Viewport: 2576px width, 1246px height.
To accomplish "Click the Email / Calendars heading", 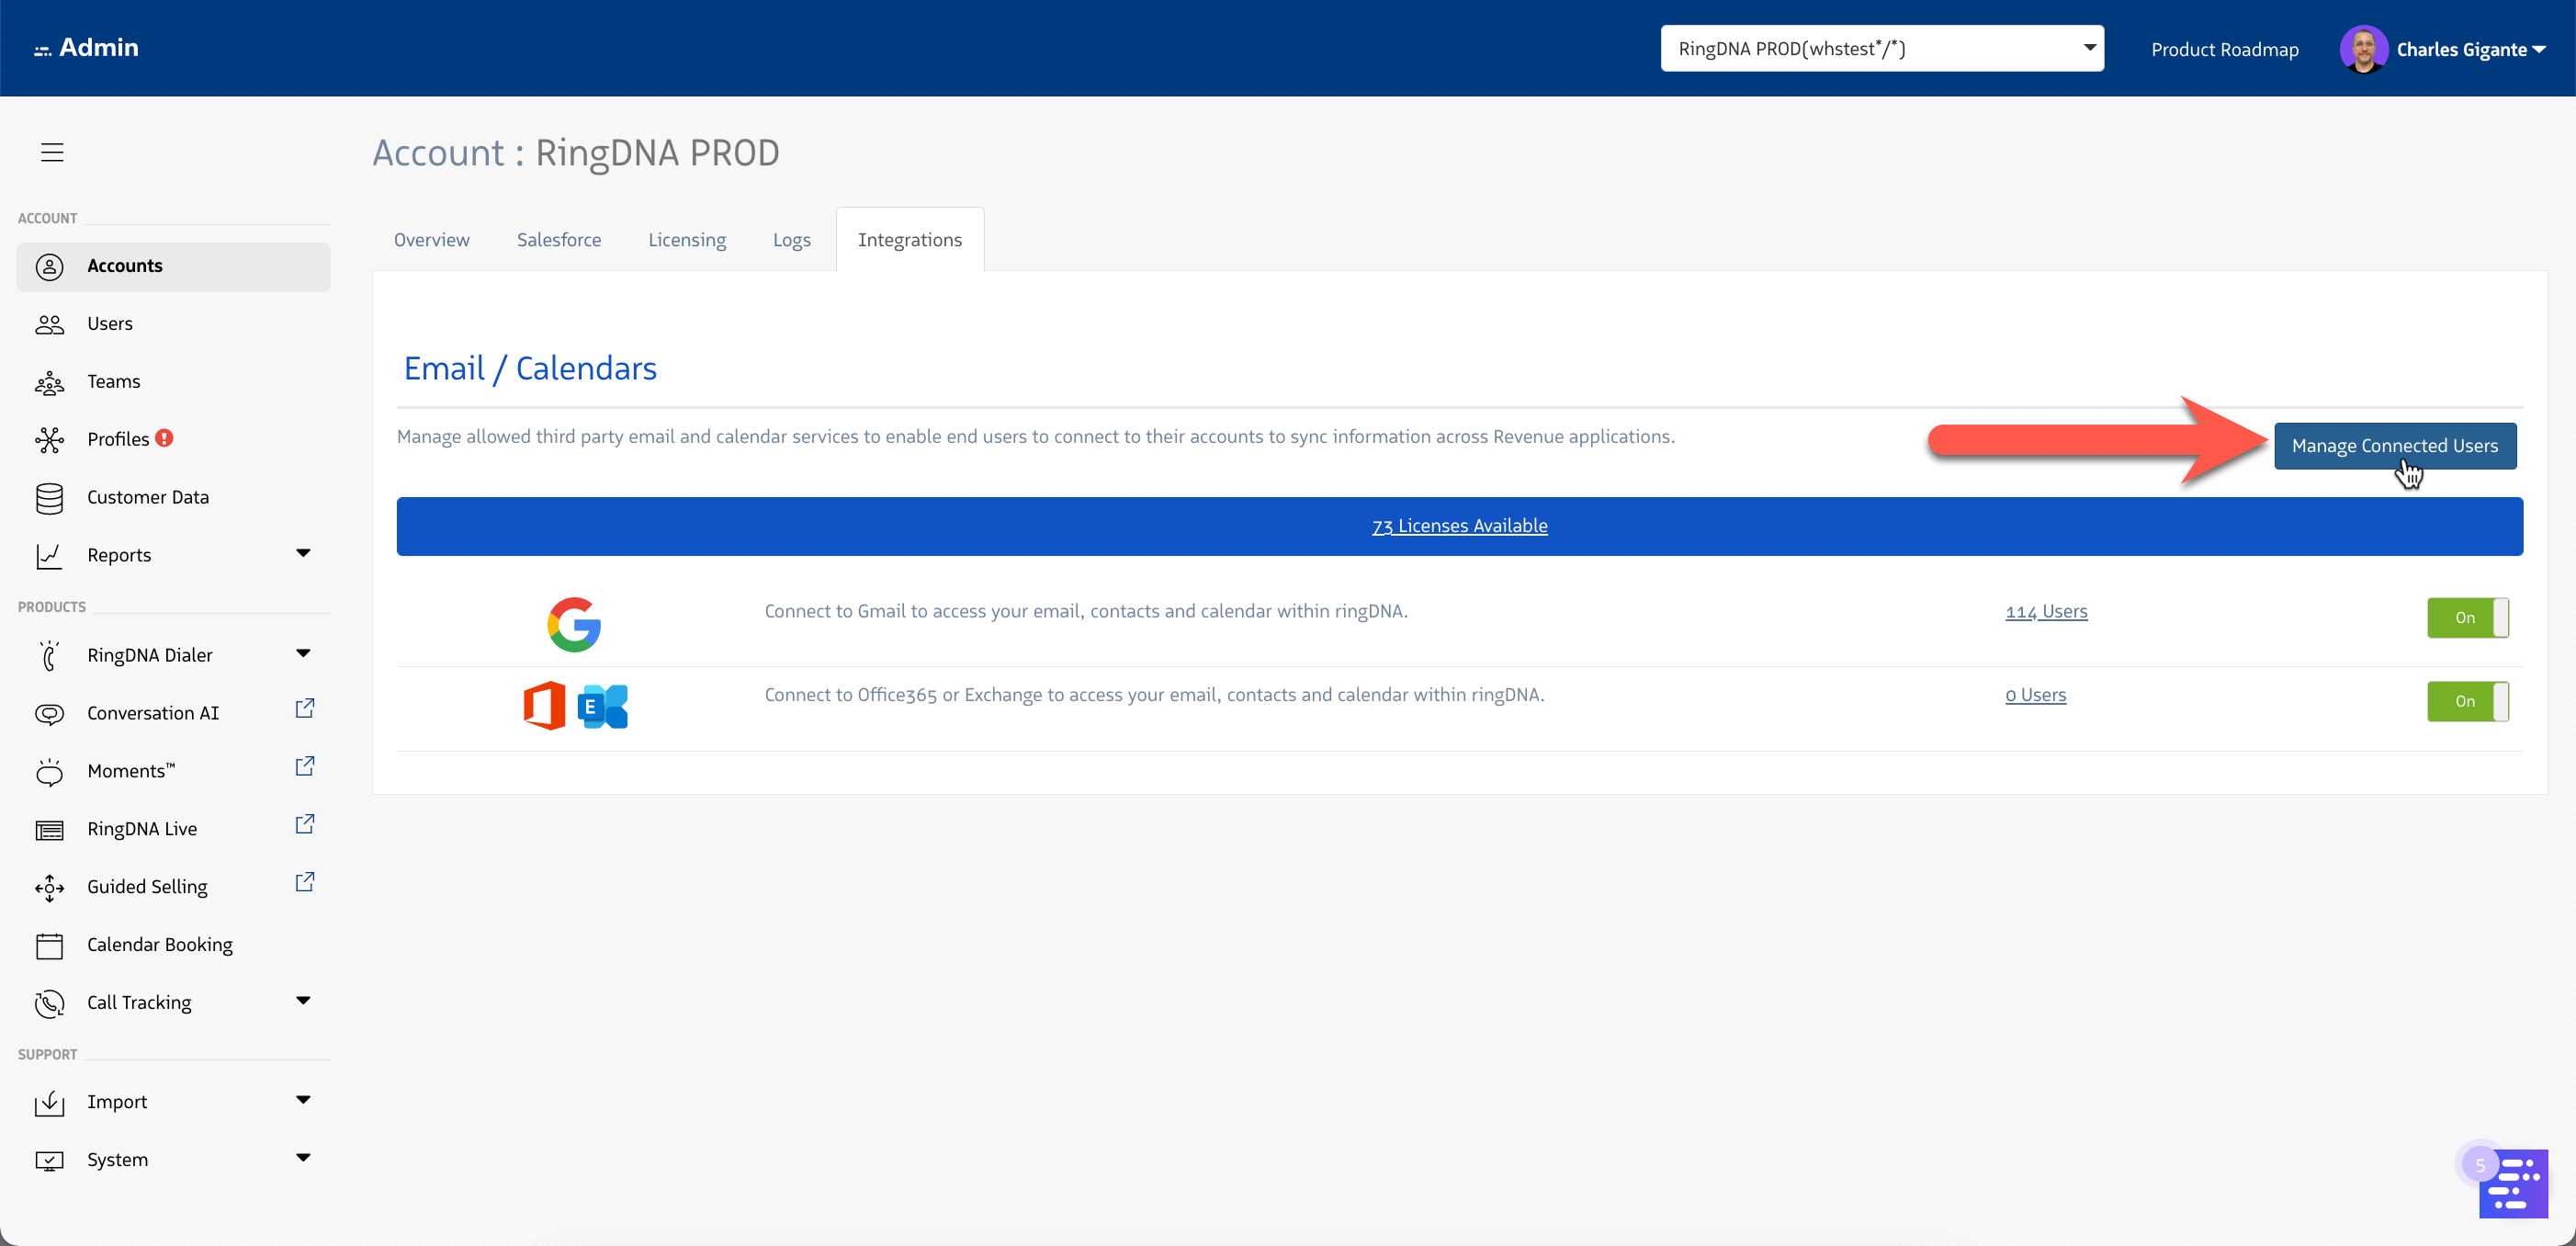I will [x=530, y=369].
